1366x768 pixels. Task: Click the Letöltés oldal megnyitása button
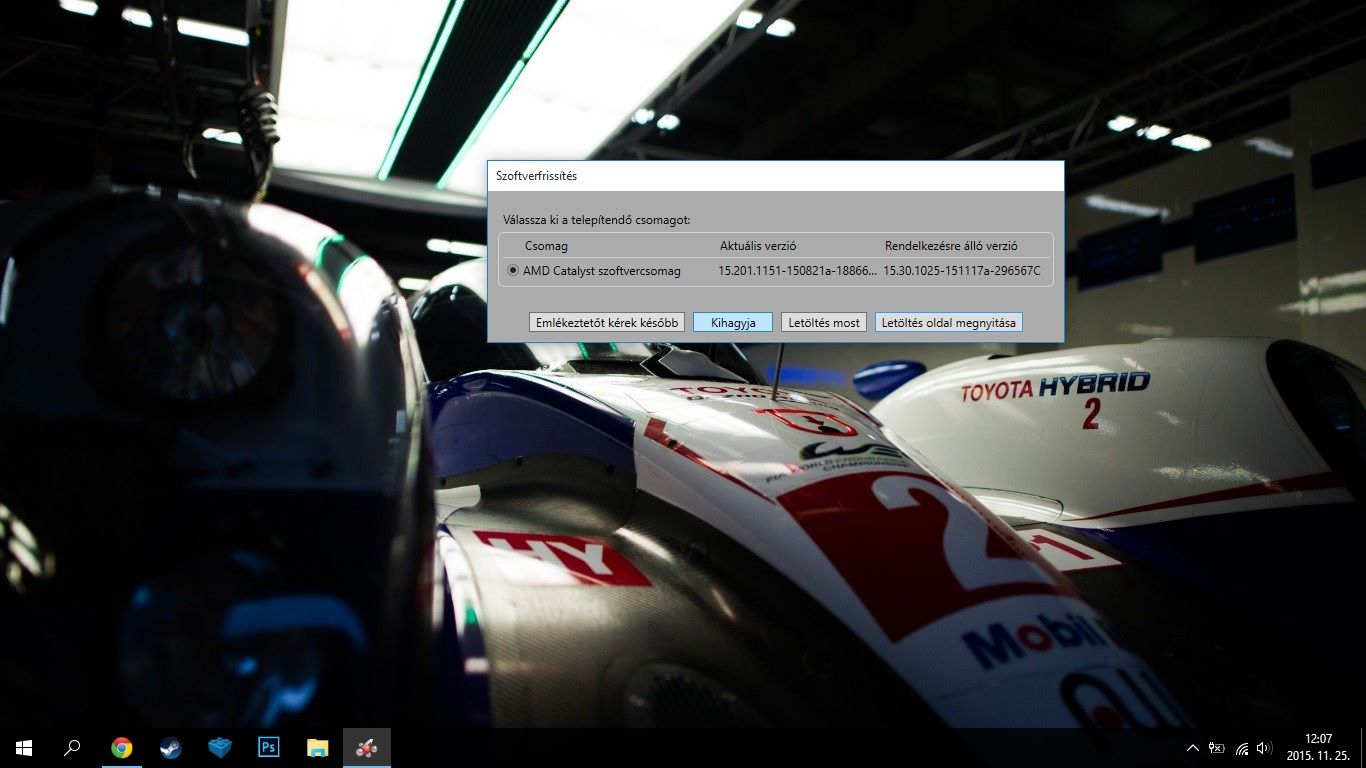(949, 322)
